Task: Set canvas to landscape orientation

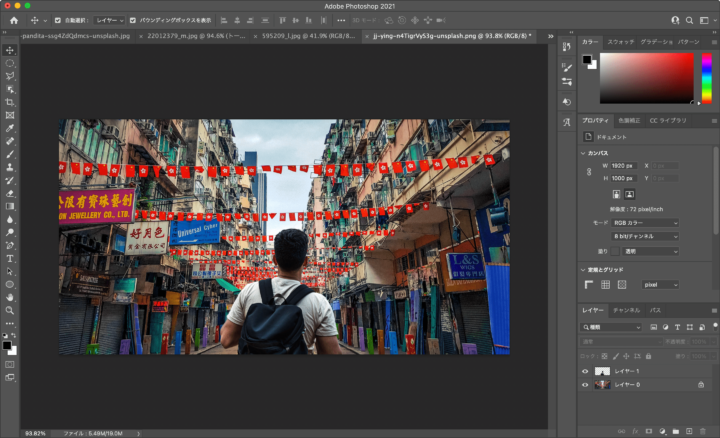Action: click(630, 194)
